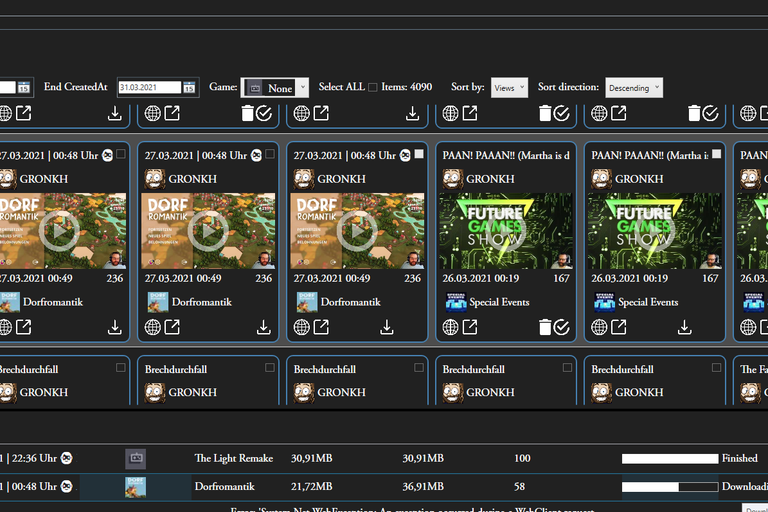
Task: Click Dorfromantik game cover icon on ticked Dorfromantik card
Action: (x=307, y=302)
